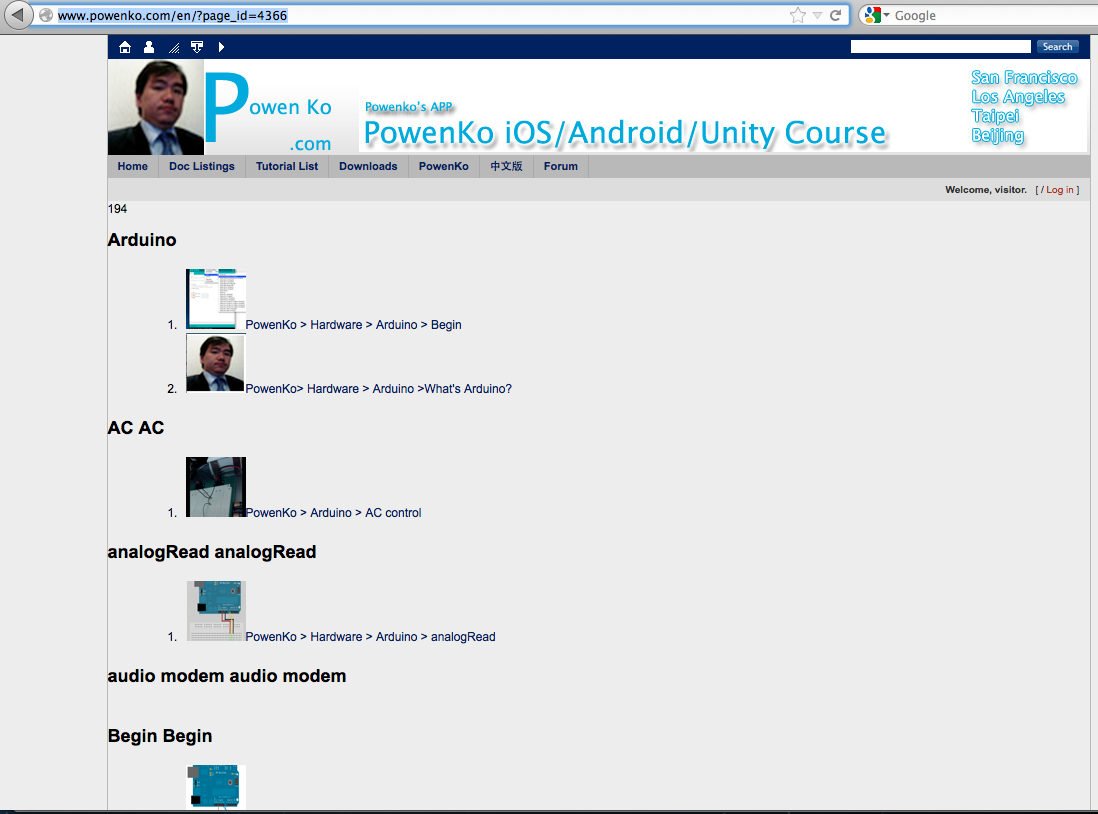Click the right-pointing arrow icon in blue bar
This screenshot has height=814, width=1098.
pos(221,47)
